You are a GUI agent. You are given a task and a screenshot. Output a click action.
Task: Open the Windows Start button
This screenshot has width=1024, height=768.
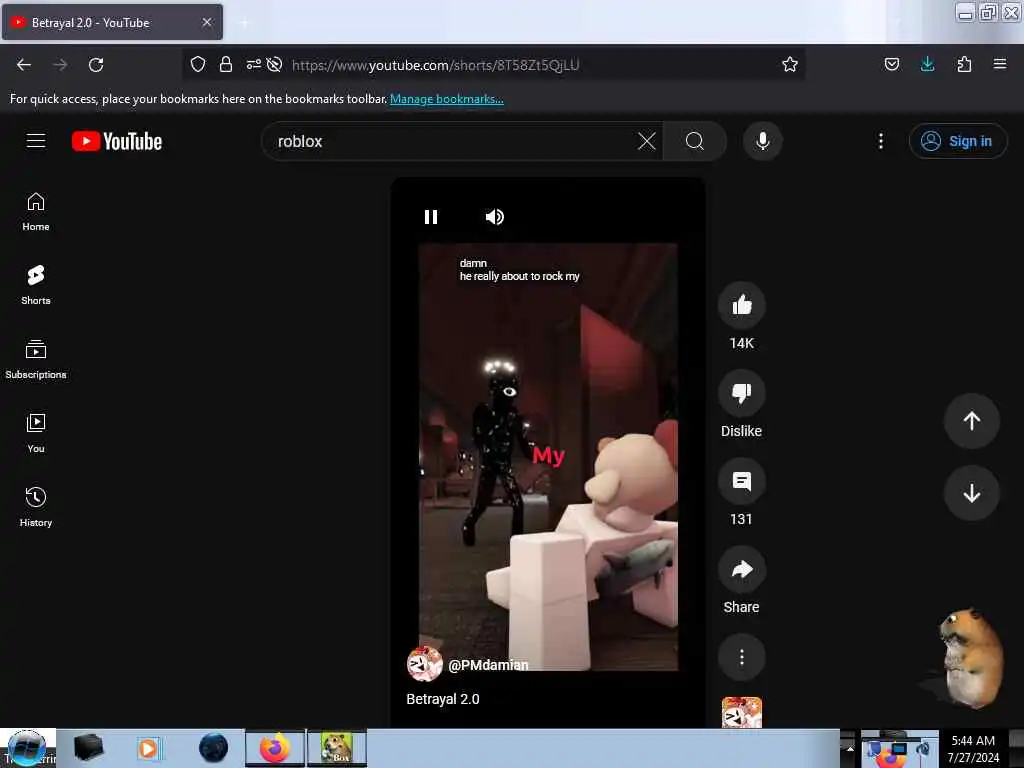point(27,748)
